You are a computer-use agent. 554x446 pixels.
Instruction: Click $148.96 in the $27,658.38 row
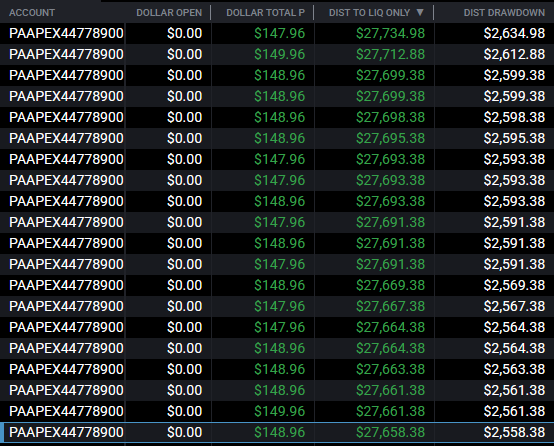pos(279,432)
